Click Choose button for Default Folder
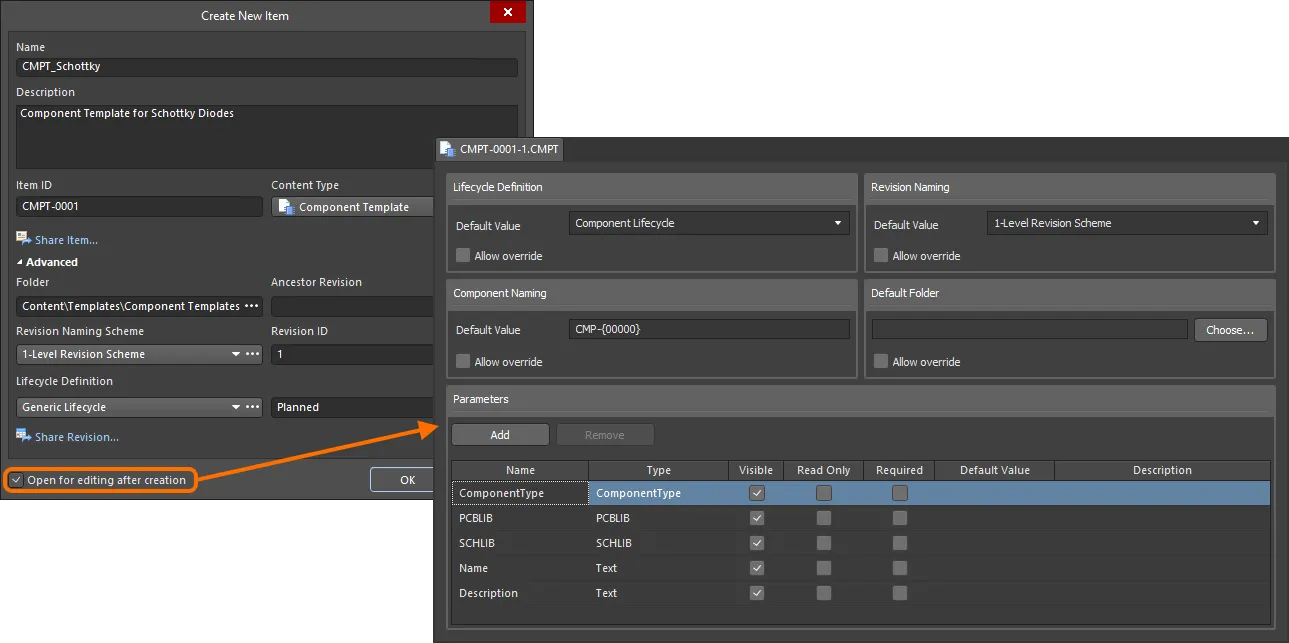Image resolution: width=1289 pixels, height=643 pixels. [x=1230, y=330]
